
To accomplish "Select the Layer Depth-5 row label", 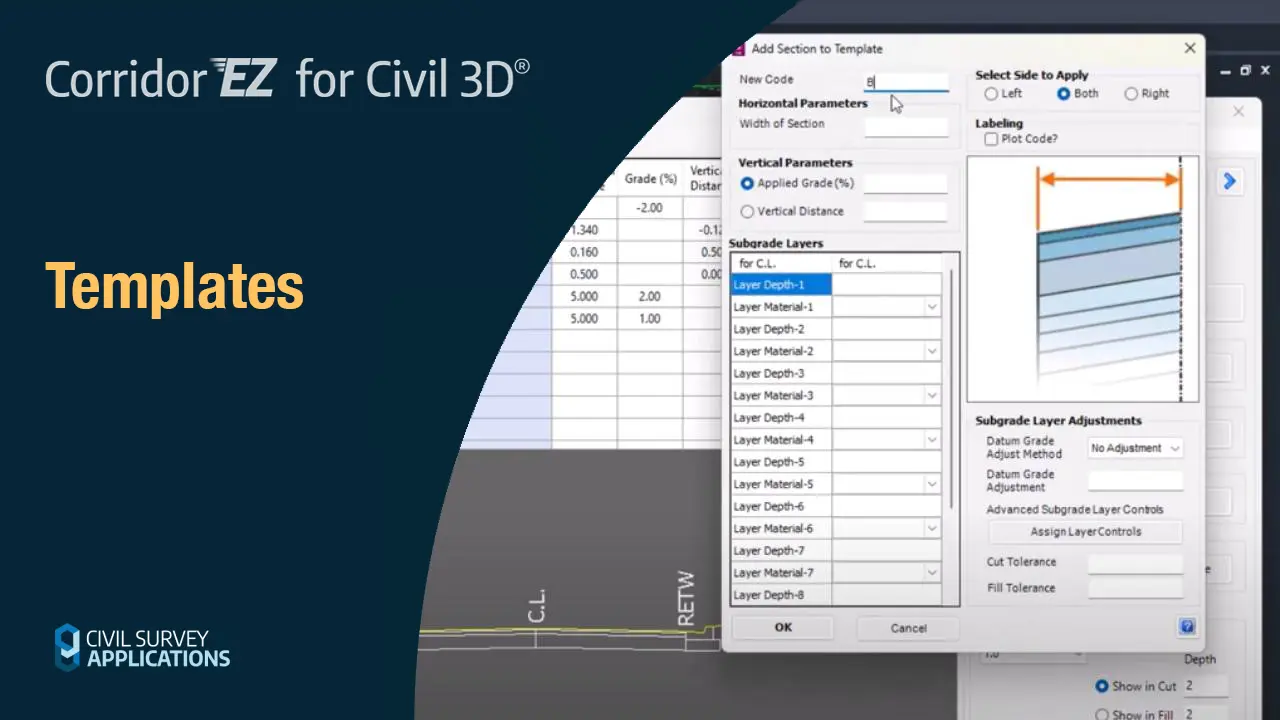I will coord(781,462).
